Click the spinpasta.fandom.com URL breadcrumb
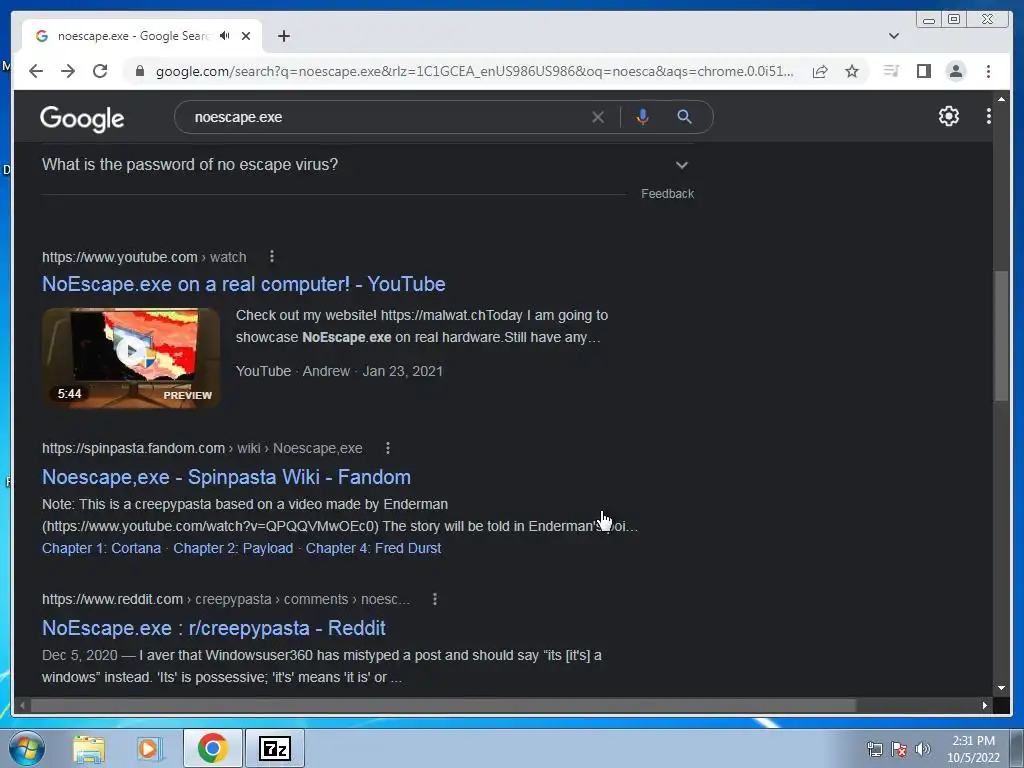The height and width of the screenshot is (768, 1024). tap(202, 449)
